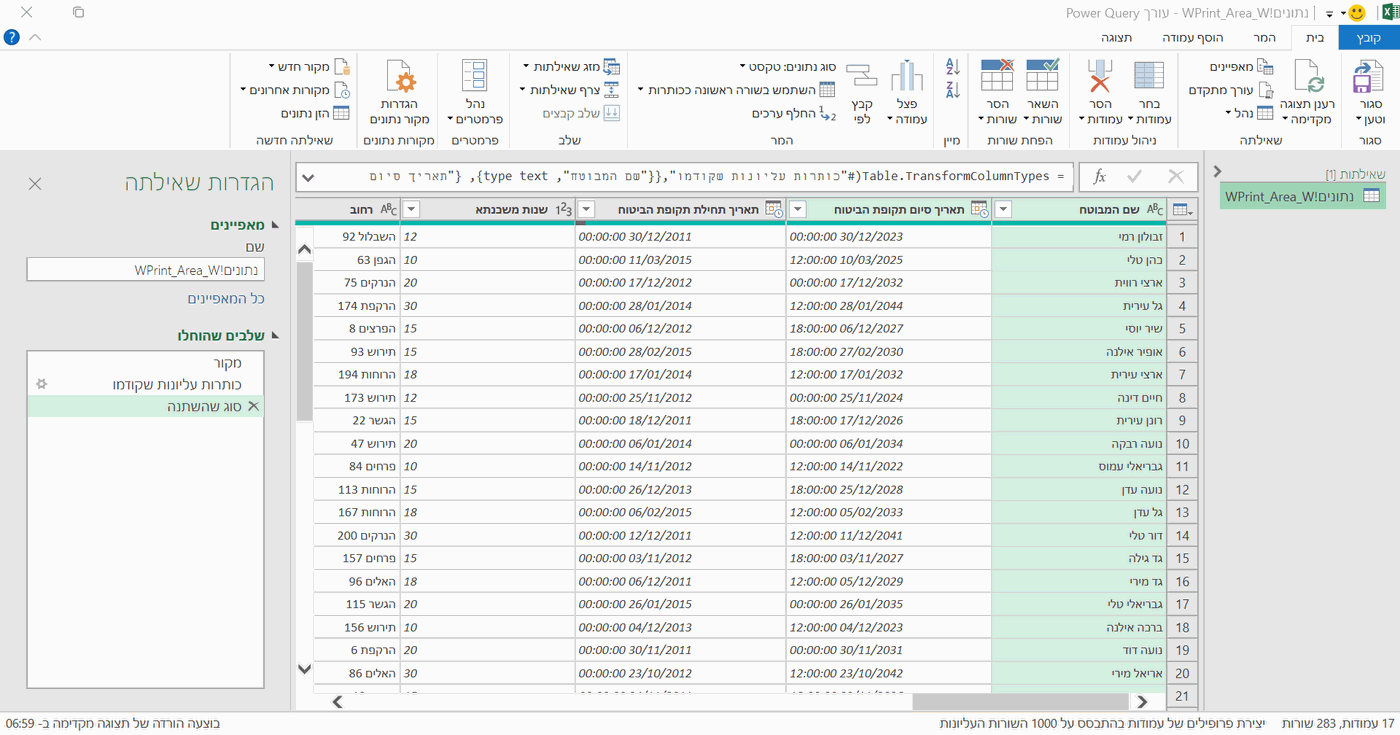Open the Advanced Editor (עורך מתקדם)
Screen dimensions: 1400x735
1231,90
